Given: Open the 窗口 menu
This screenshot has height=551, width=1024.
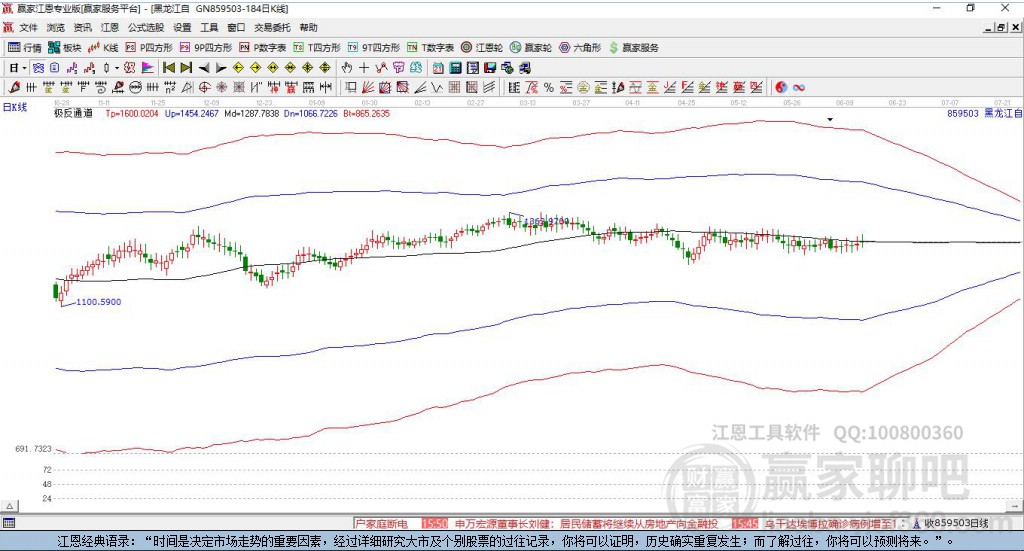Looking at the screenshot, I should pyautogui.click(x=236, y=27).
